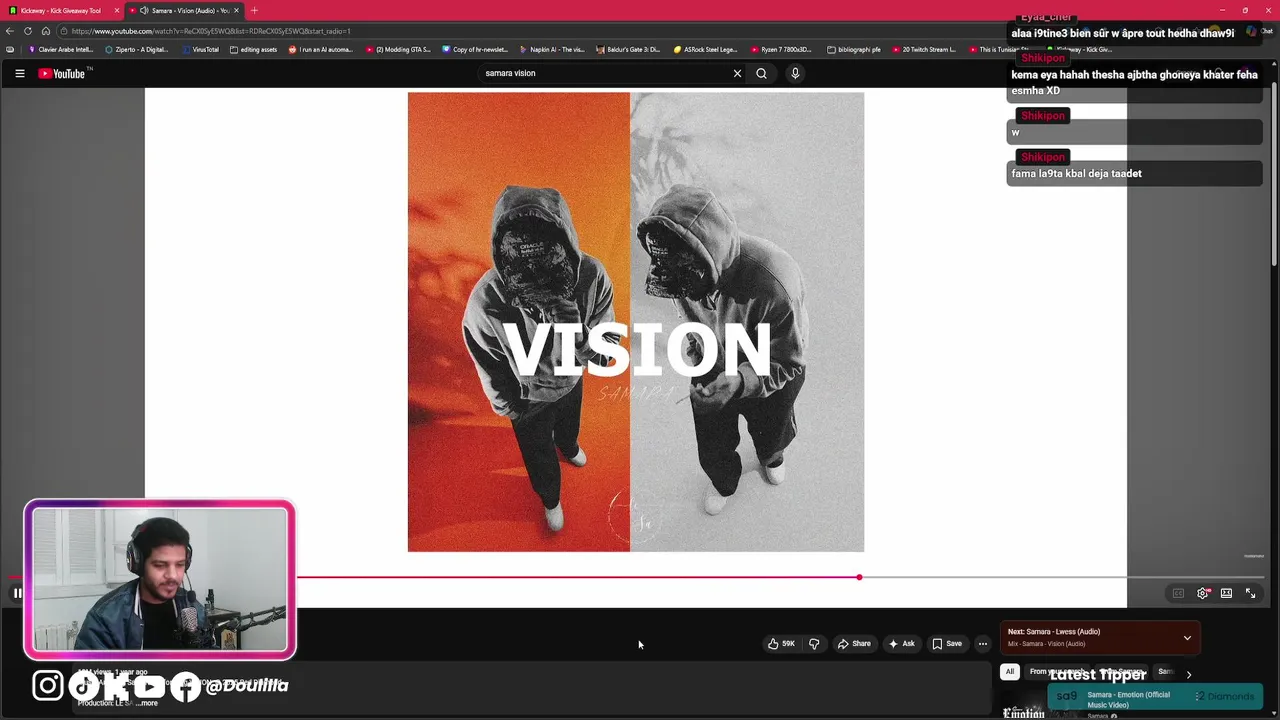The height and width of the screenshot is (720, 1280).
Task: Click the magnifier search button
Action: pos(761,73)
